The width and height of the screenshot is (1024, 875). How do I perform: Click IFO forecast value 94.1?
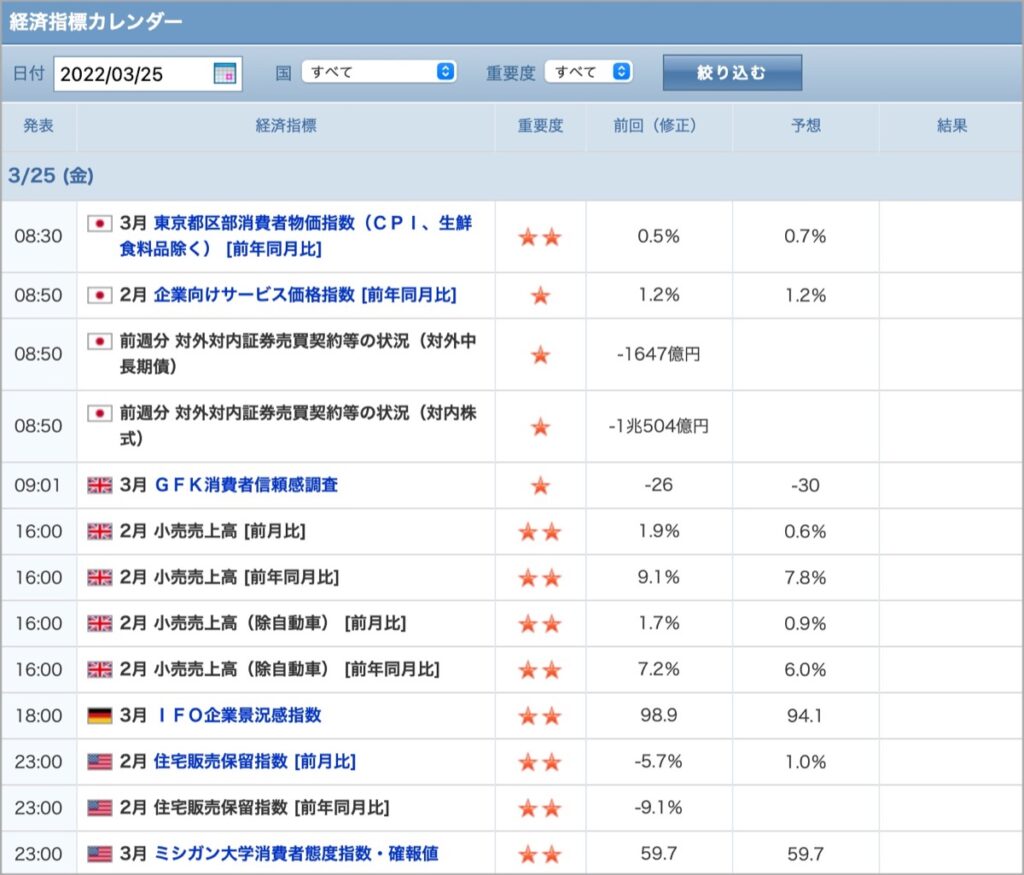(805, 716)
